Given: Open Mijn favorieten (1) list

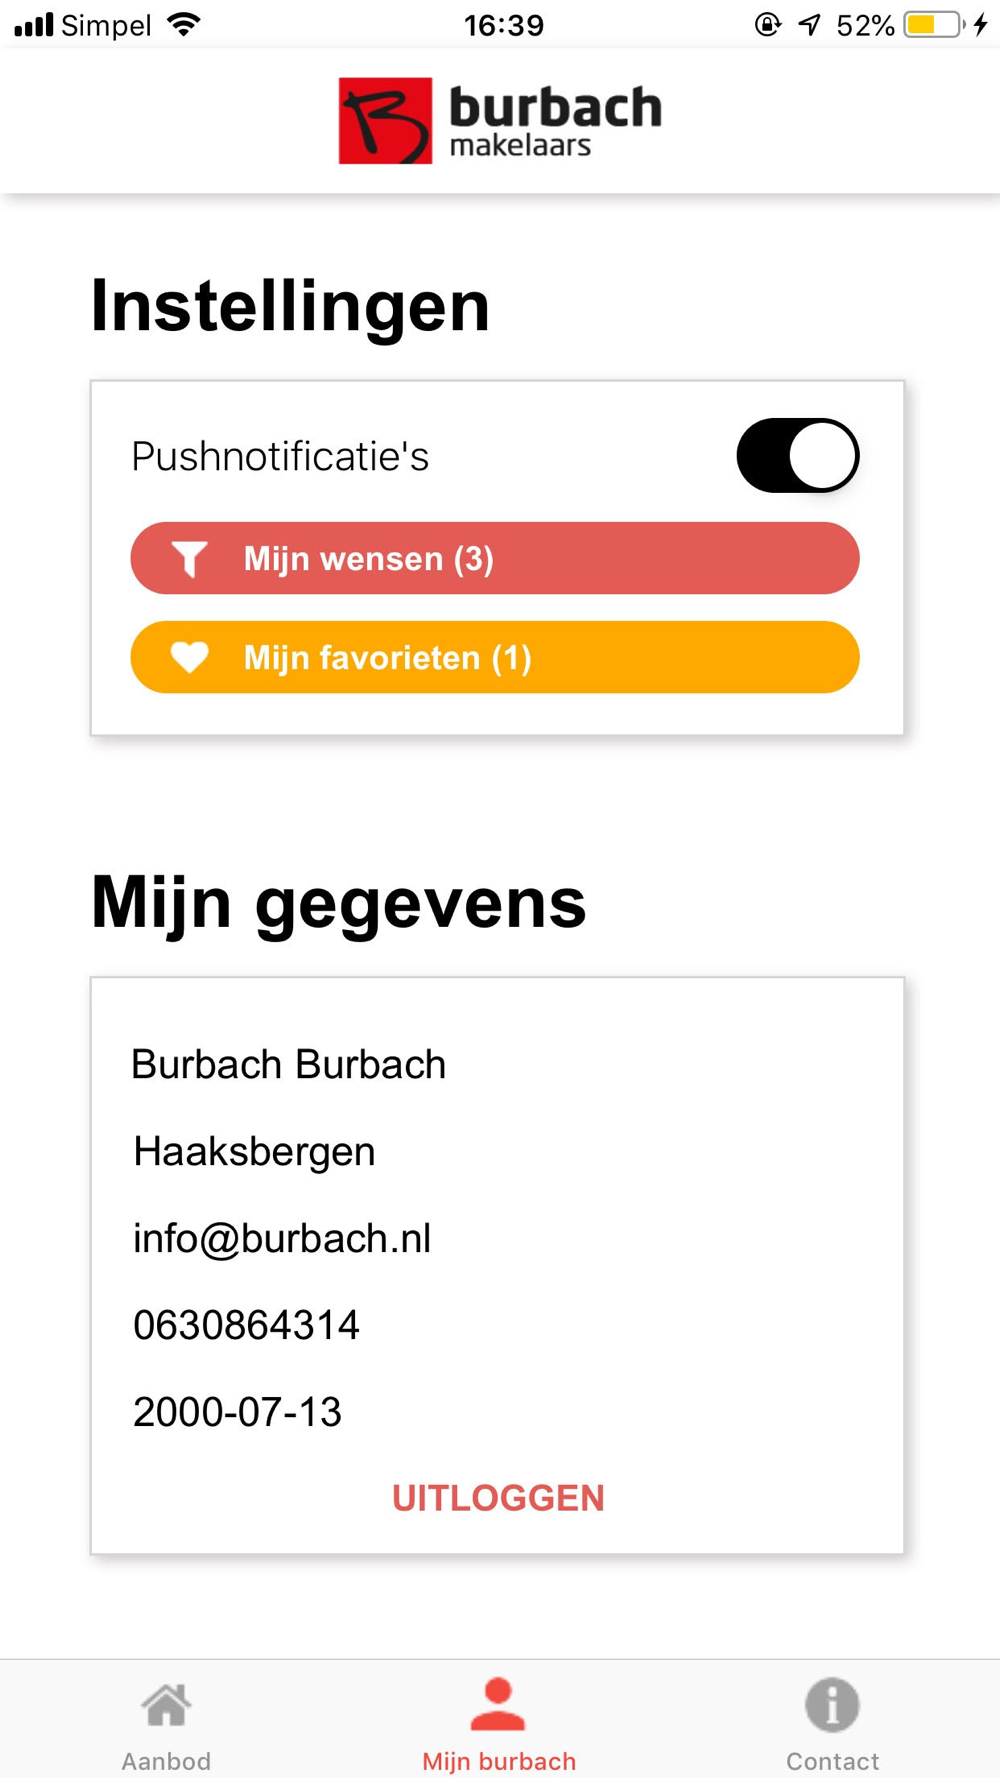Looking at the screenshot, I should (495, 657).
